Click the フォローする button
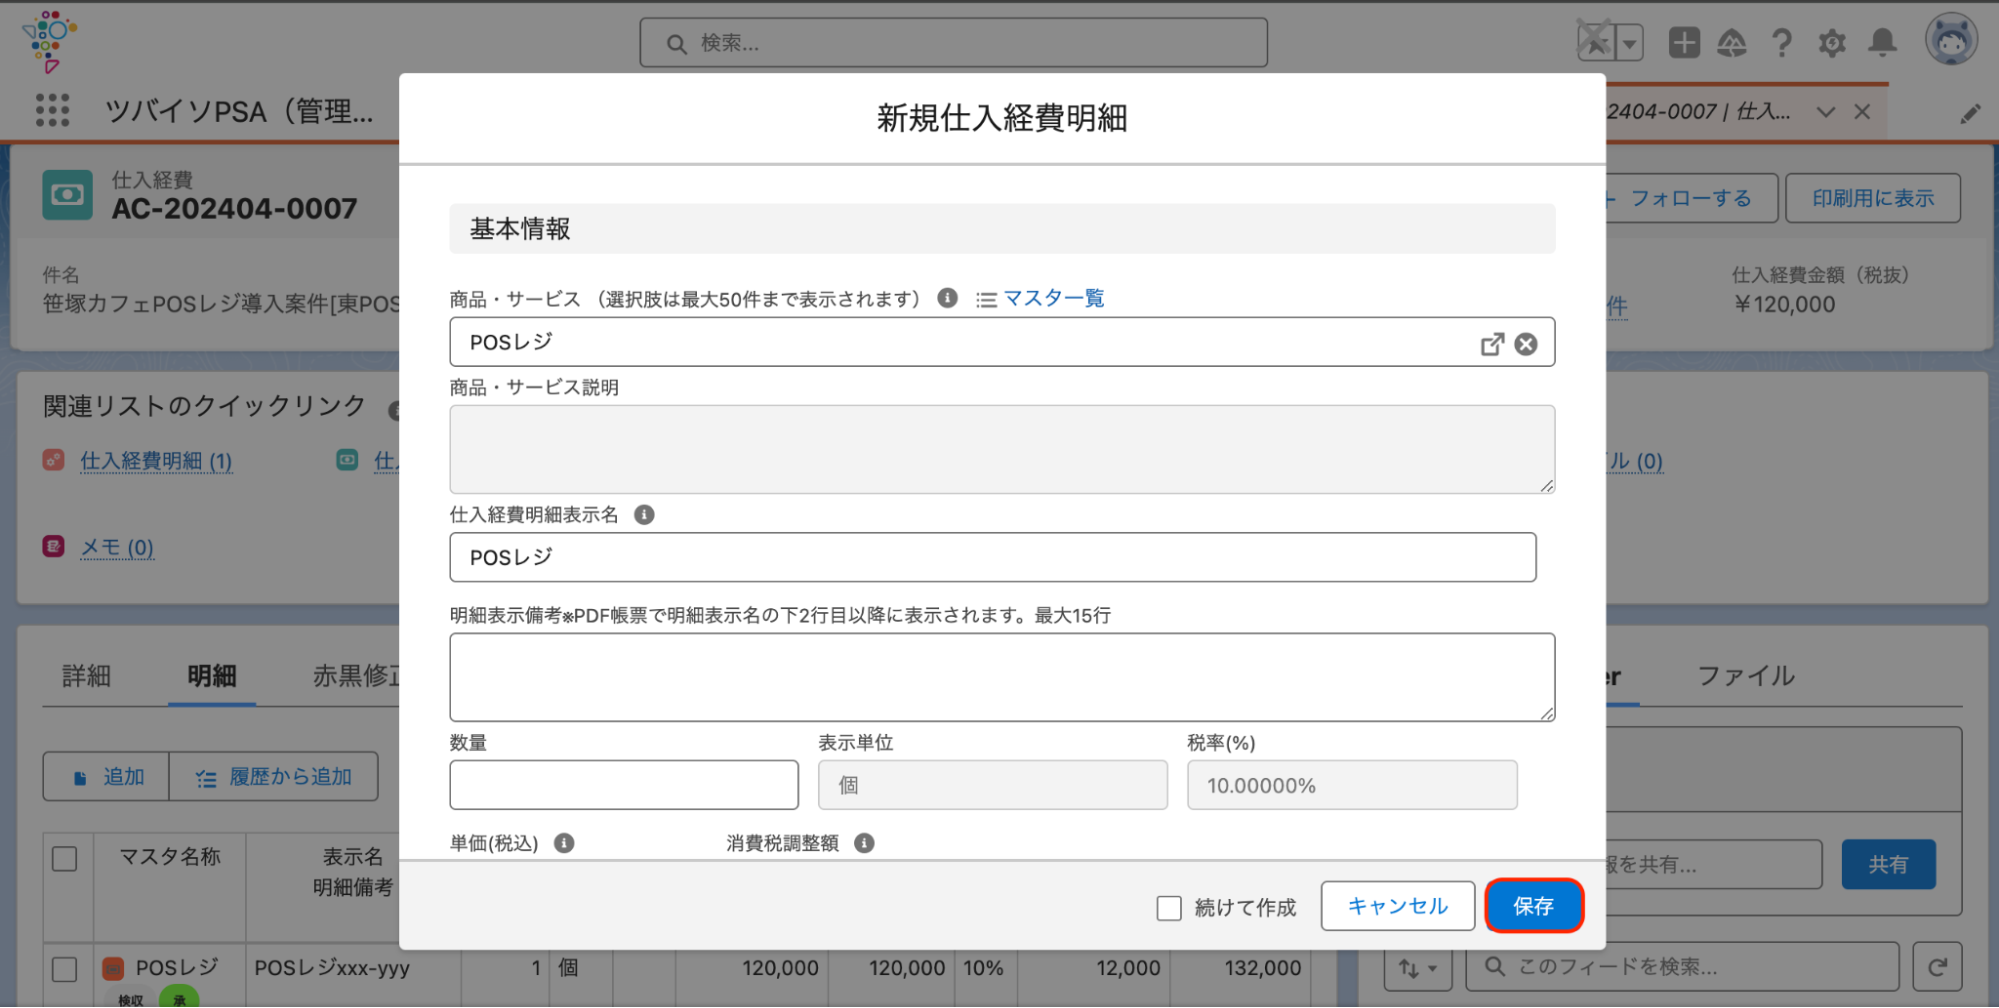The image size is (1999, 1008). click(1691, 198)
